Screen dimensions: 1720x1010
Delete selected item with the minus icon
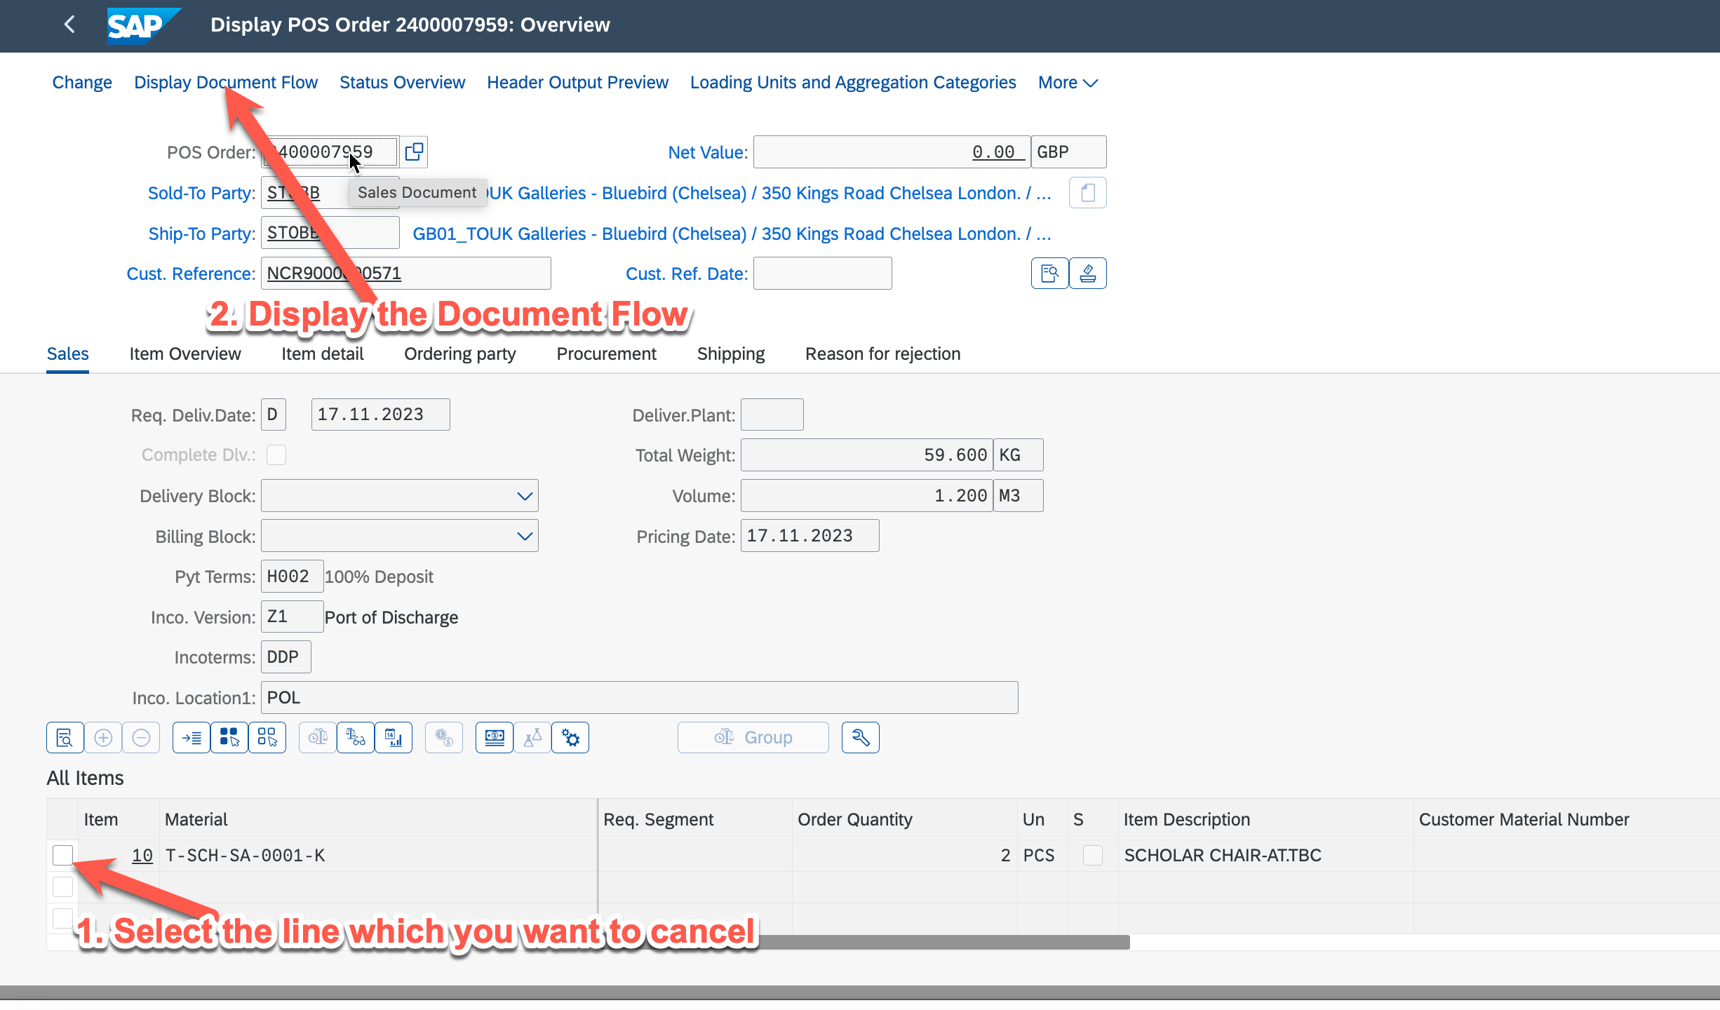click(x=141, y=737)
